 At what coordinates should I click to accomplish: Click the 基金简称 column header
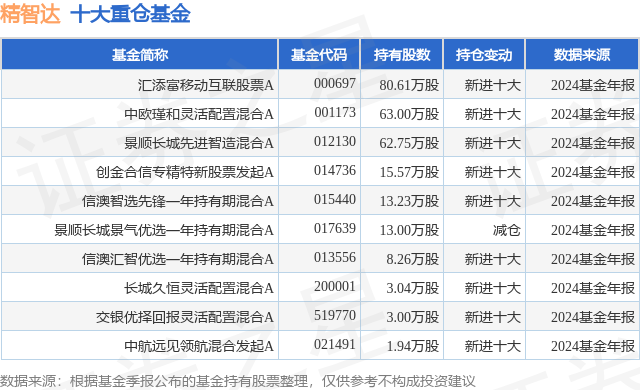click(140, 55)
